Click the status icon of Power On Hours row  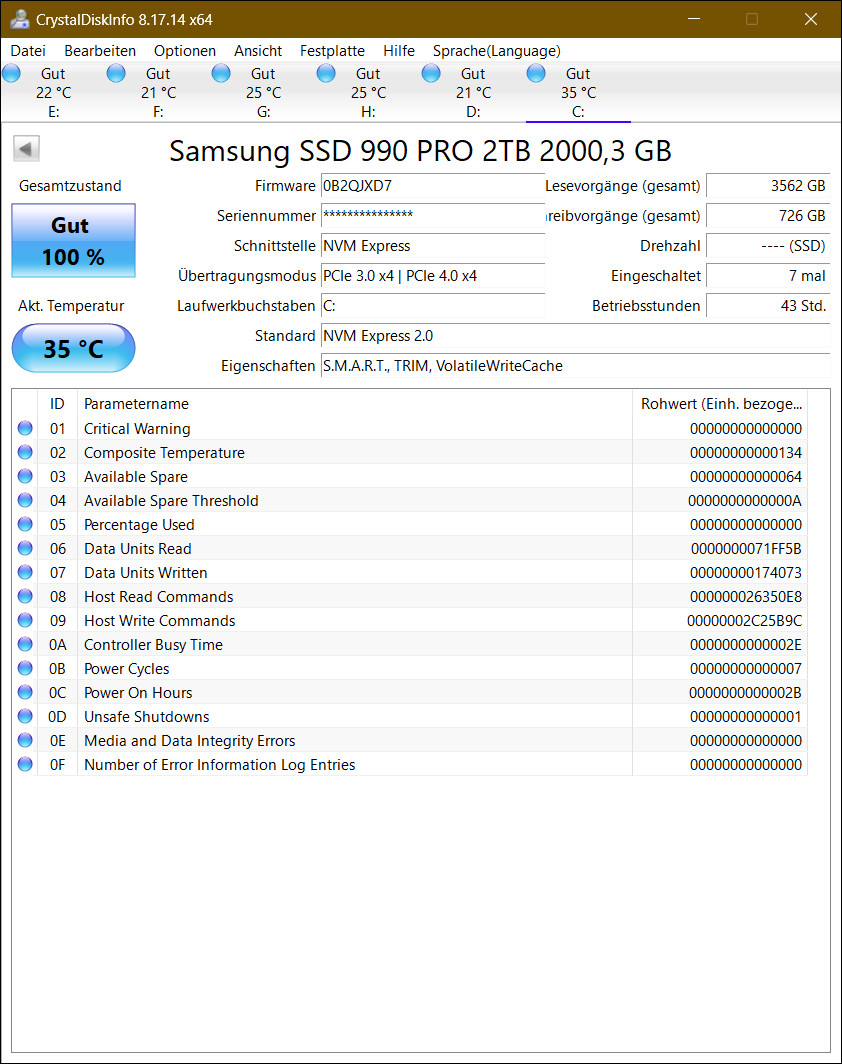[x=25, y=692]
